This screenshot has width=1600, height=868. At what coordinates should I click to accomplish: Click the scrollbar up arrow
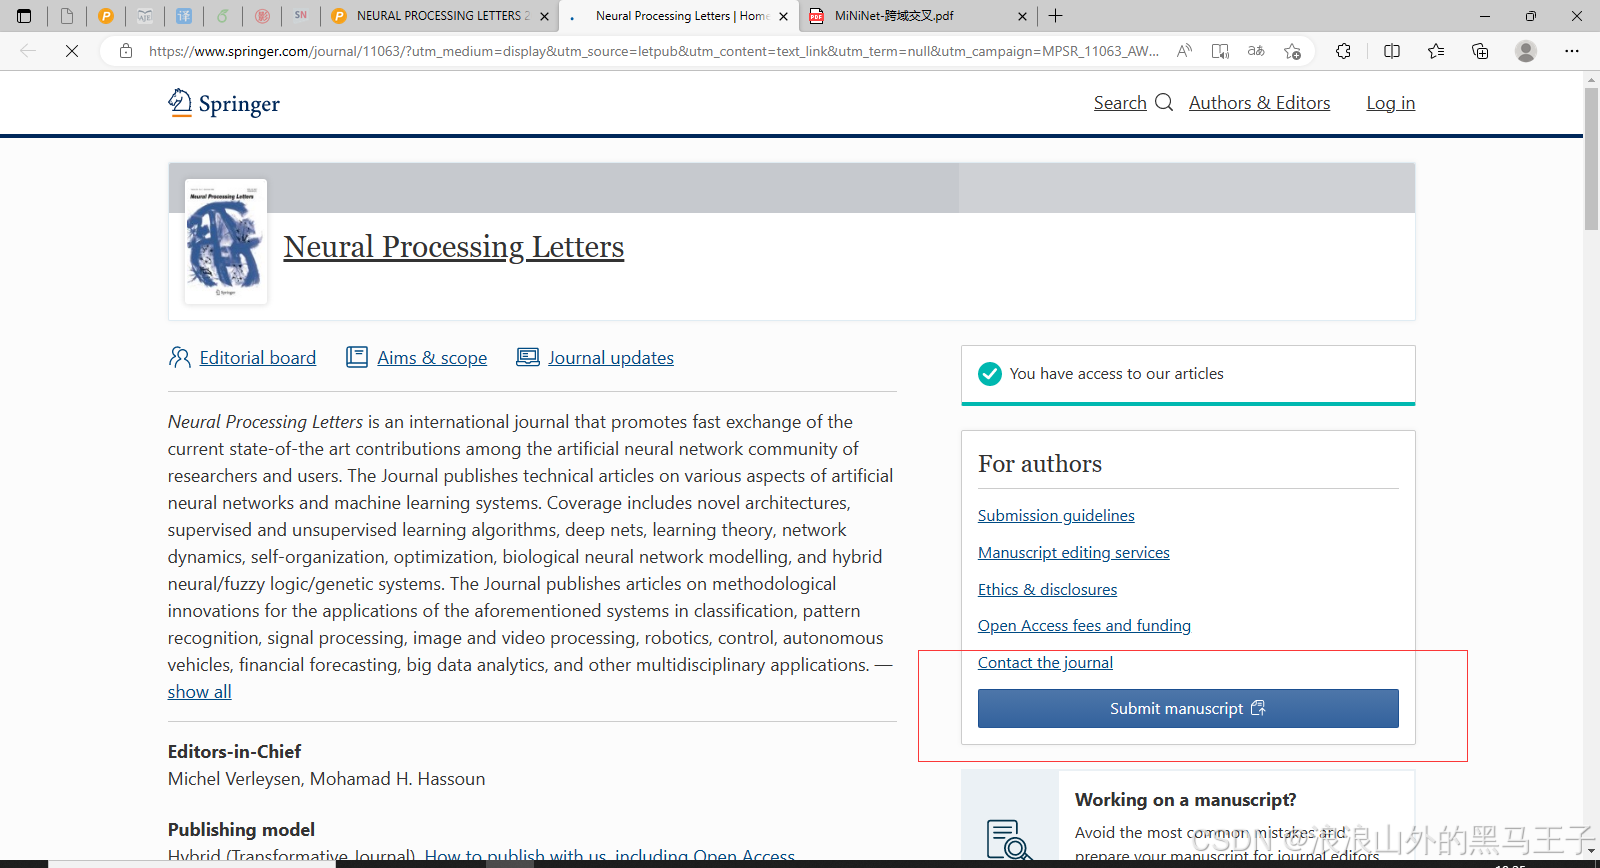[x=1592, y=79]
